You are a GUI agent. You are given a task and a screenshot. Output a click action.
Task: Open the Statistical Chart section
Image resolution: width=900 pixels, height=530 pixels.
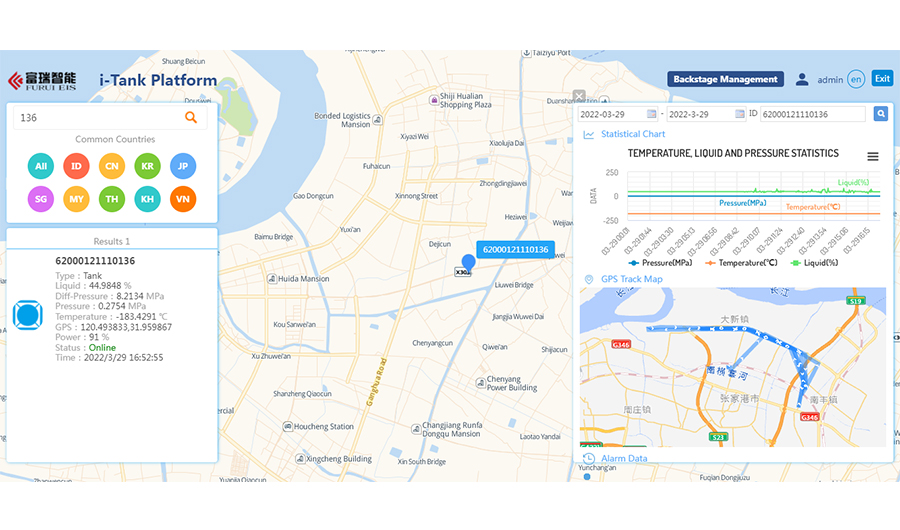pyautogui.click(x=633, y=134)
